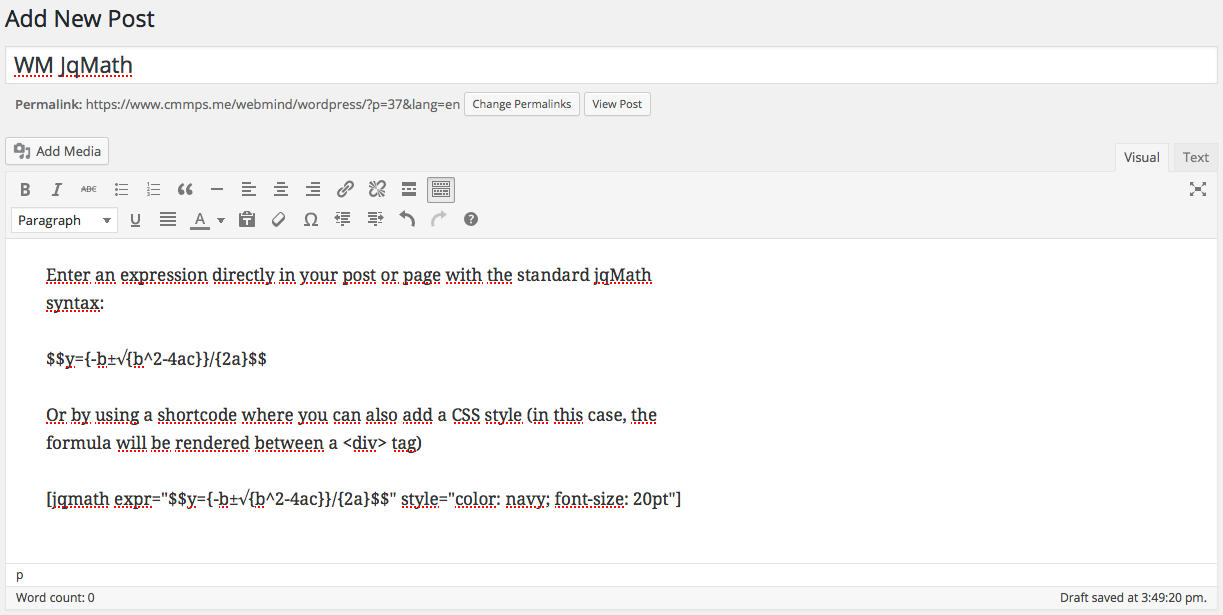The image size is (1223, 615).
Task: Apply blockquote formatting
Action: click(185, 189)
